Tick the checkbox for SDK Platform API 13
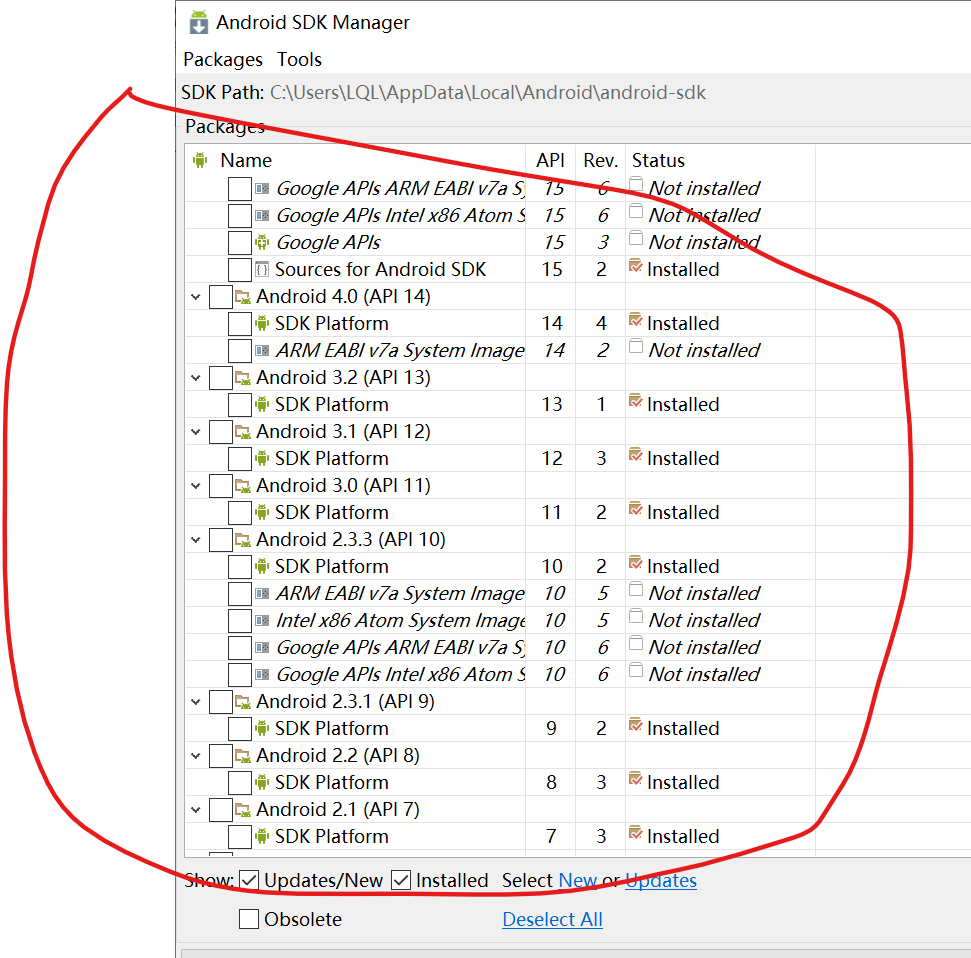 coord(240,404)
